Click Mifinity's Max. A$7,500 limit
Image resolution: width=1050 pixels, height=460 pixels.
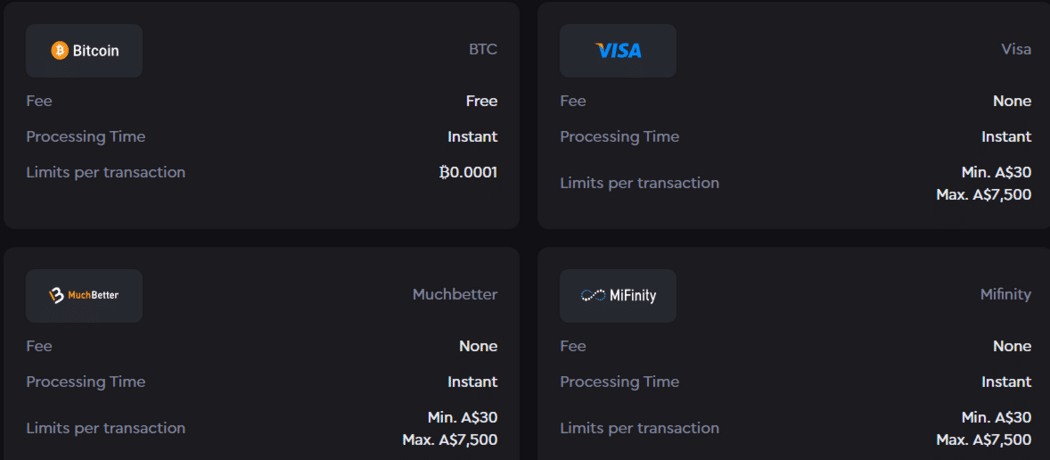(983, 440)
